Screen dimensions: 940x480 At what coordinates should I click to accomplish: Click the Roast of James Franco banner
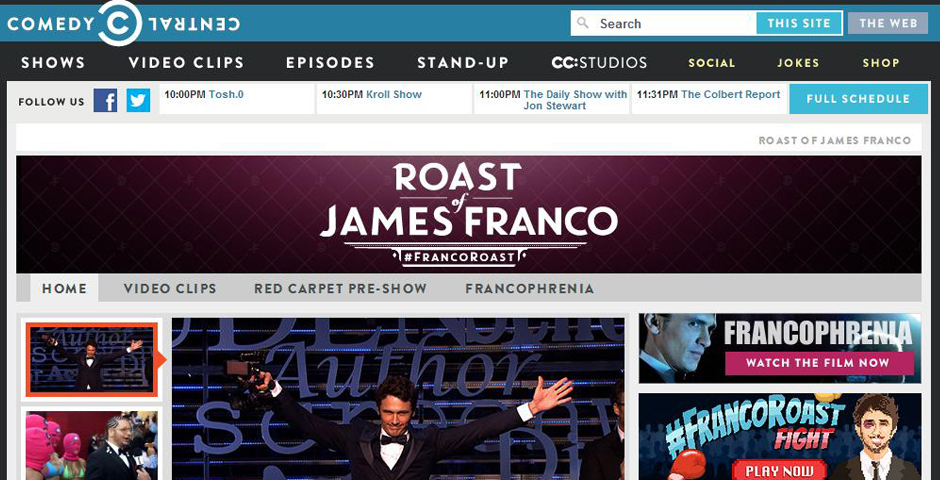point(469,215)
